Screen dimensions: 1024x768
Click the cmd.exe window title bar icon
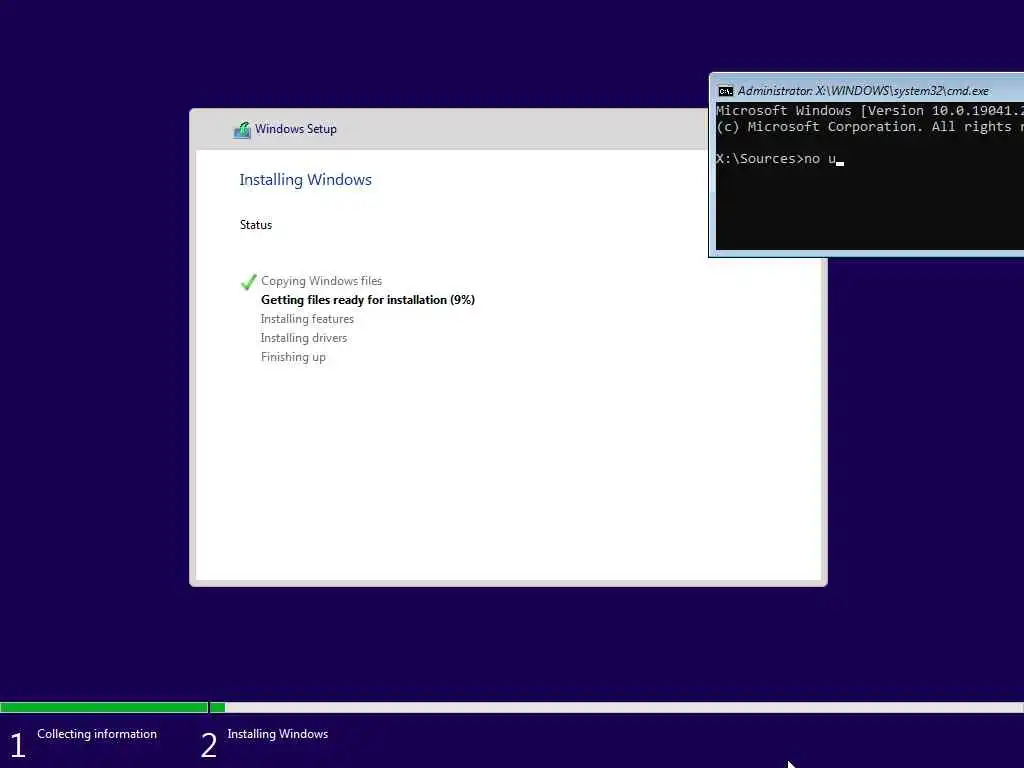coord(726,91)
